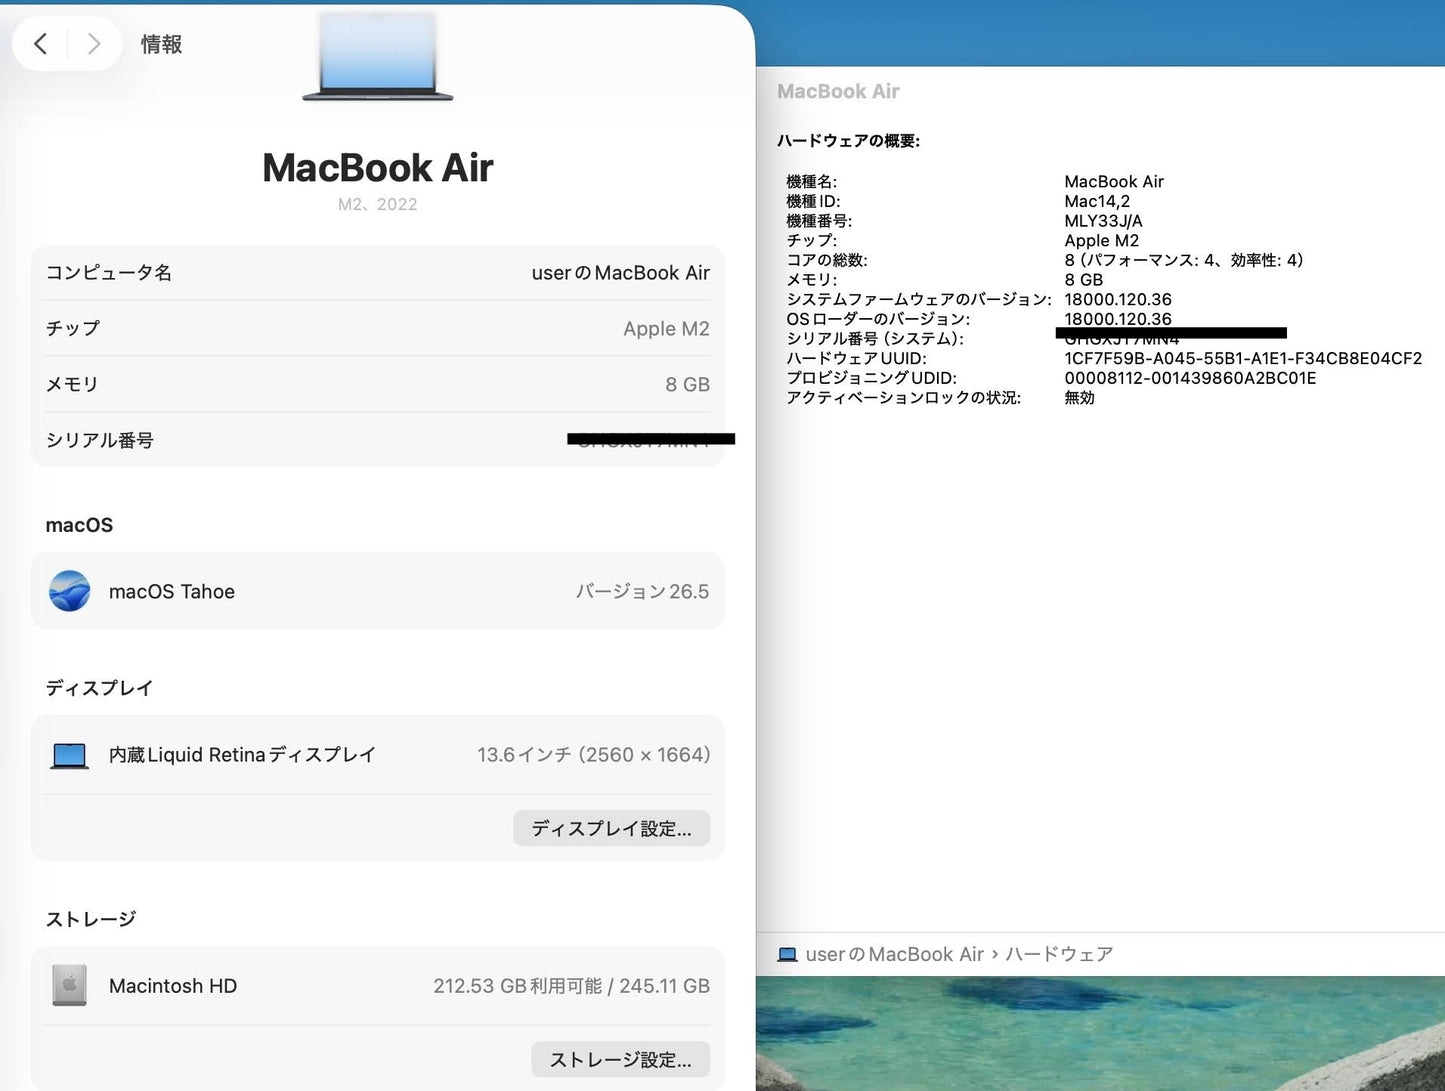This screenshot has height=1091, width=1445.
Task: Click the コンピュータ名 value user の MacBook Air
Action: (x=620, y=273)
